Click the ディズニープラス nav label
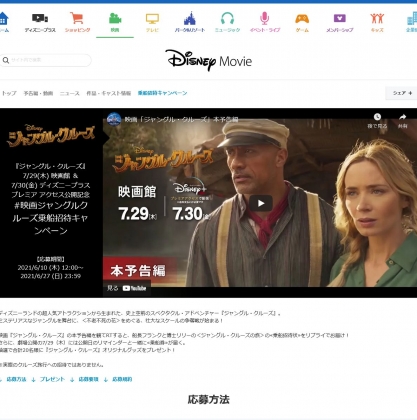The width and height of the screenshot is (417, 420). 40,30
